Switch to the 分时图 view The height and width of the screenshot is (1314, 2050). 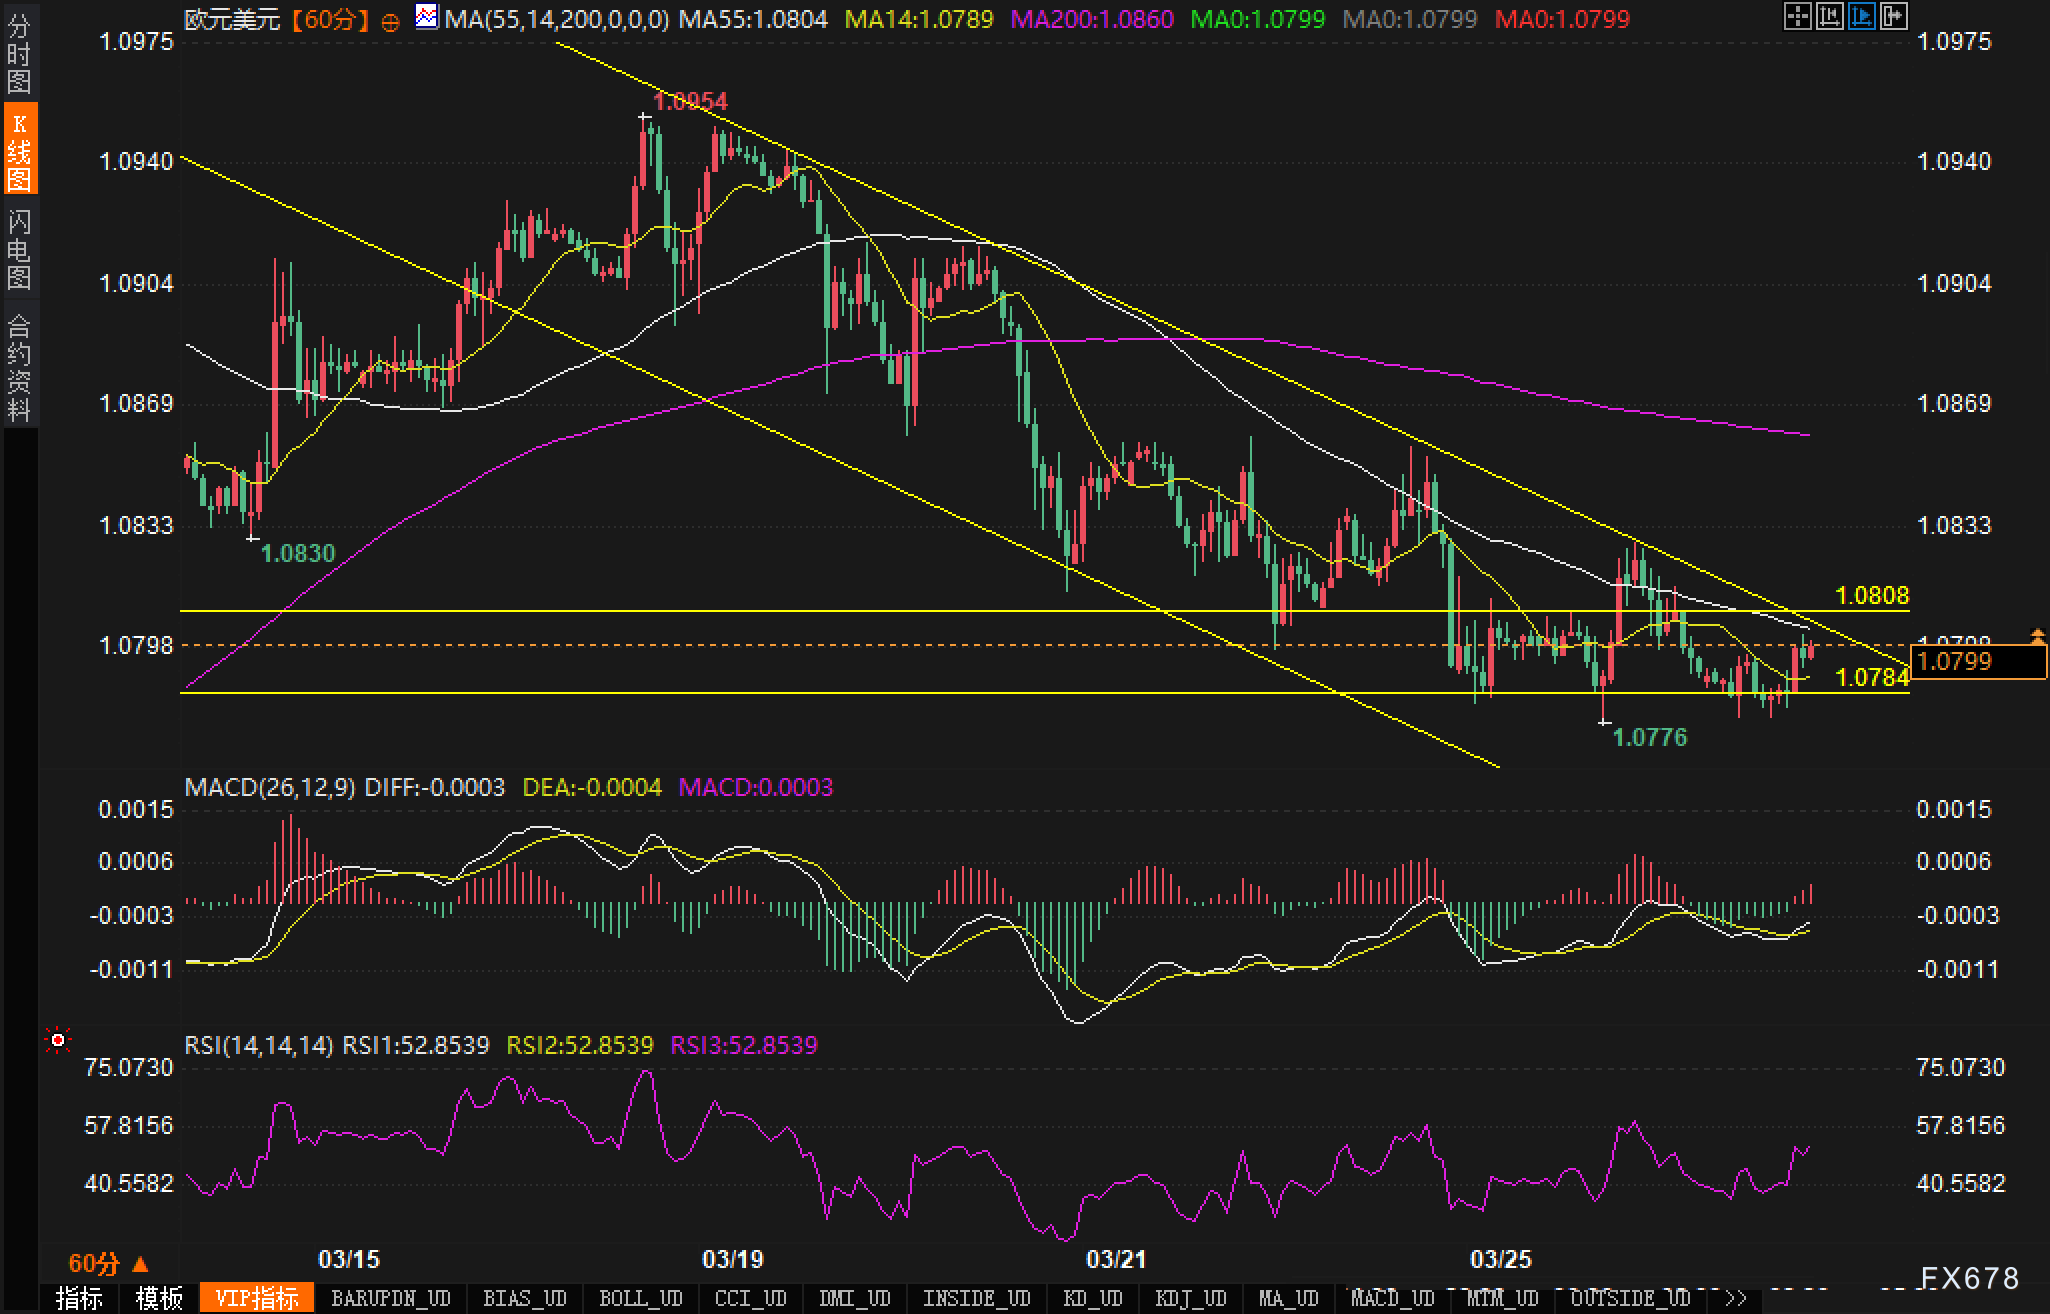(19, 54)
